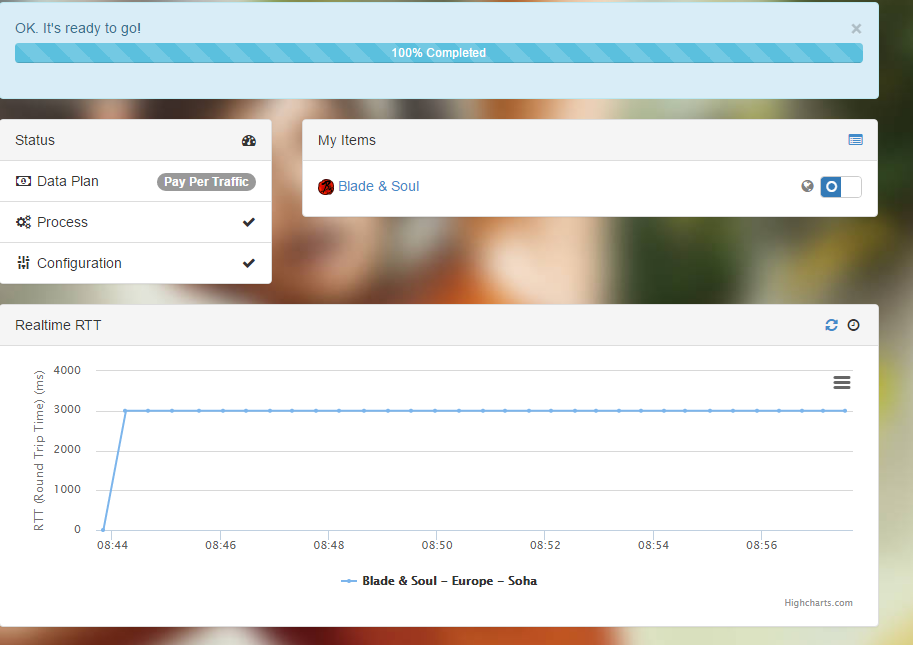Click the RTT (Round Trip Time) axis title
Image resolution: width=913 pixels, height=645 pixels.
[x=39, y=451]
